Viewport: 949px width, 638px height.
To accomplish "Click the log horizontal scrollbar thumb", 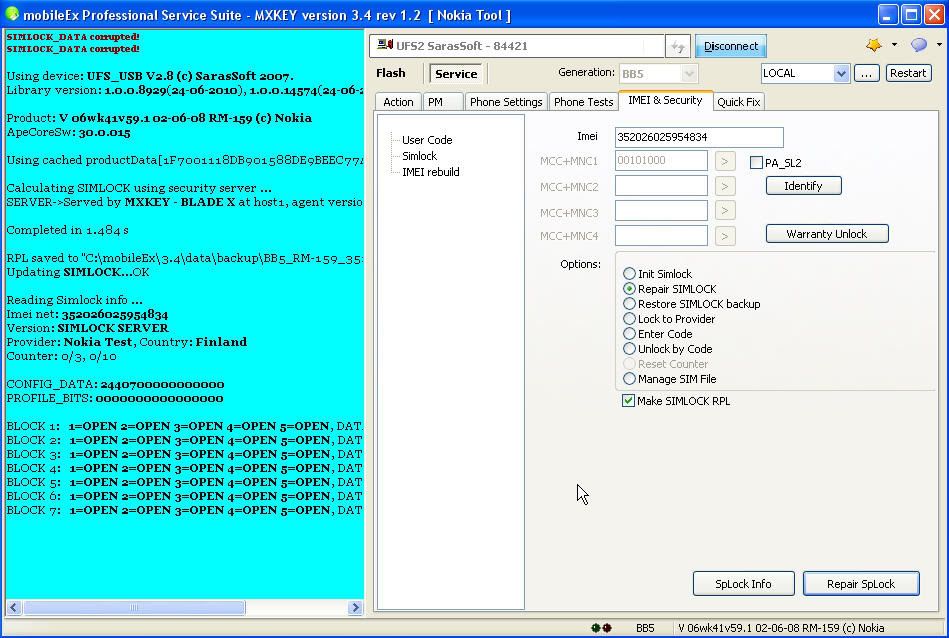I will tap(134, 607).
